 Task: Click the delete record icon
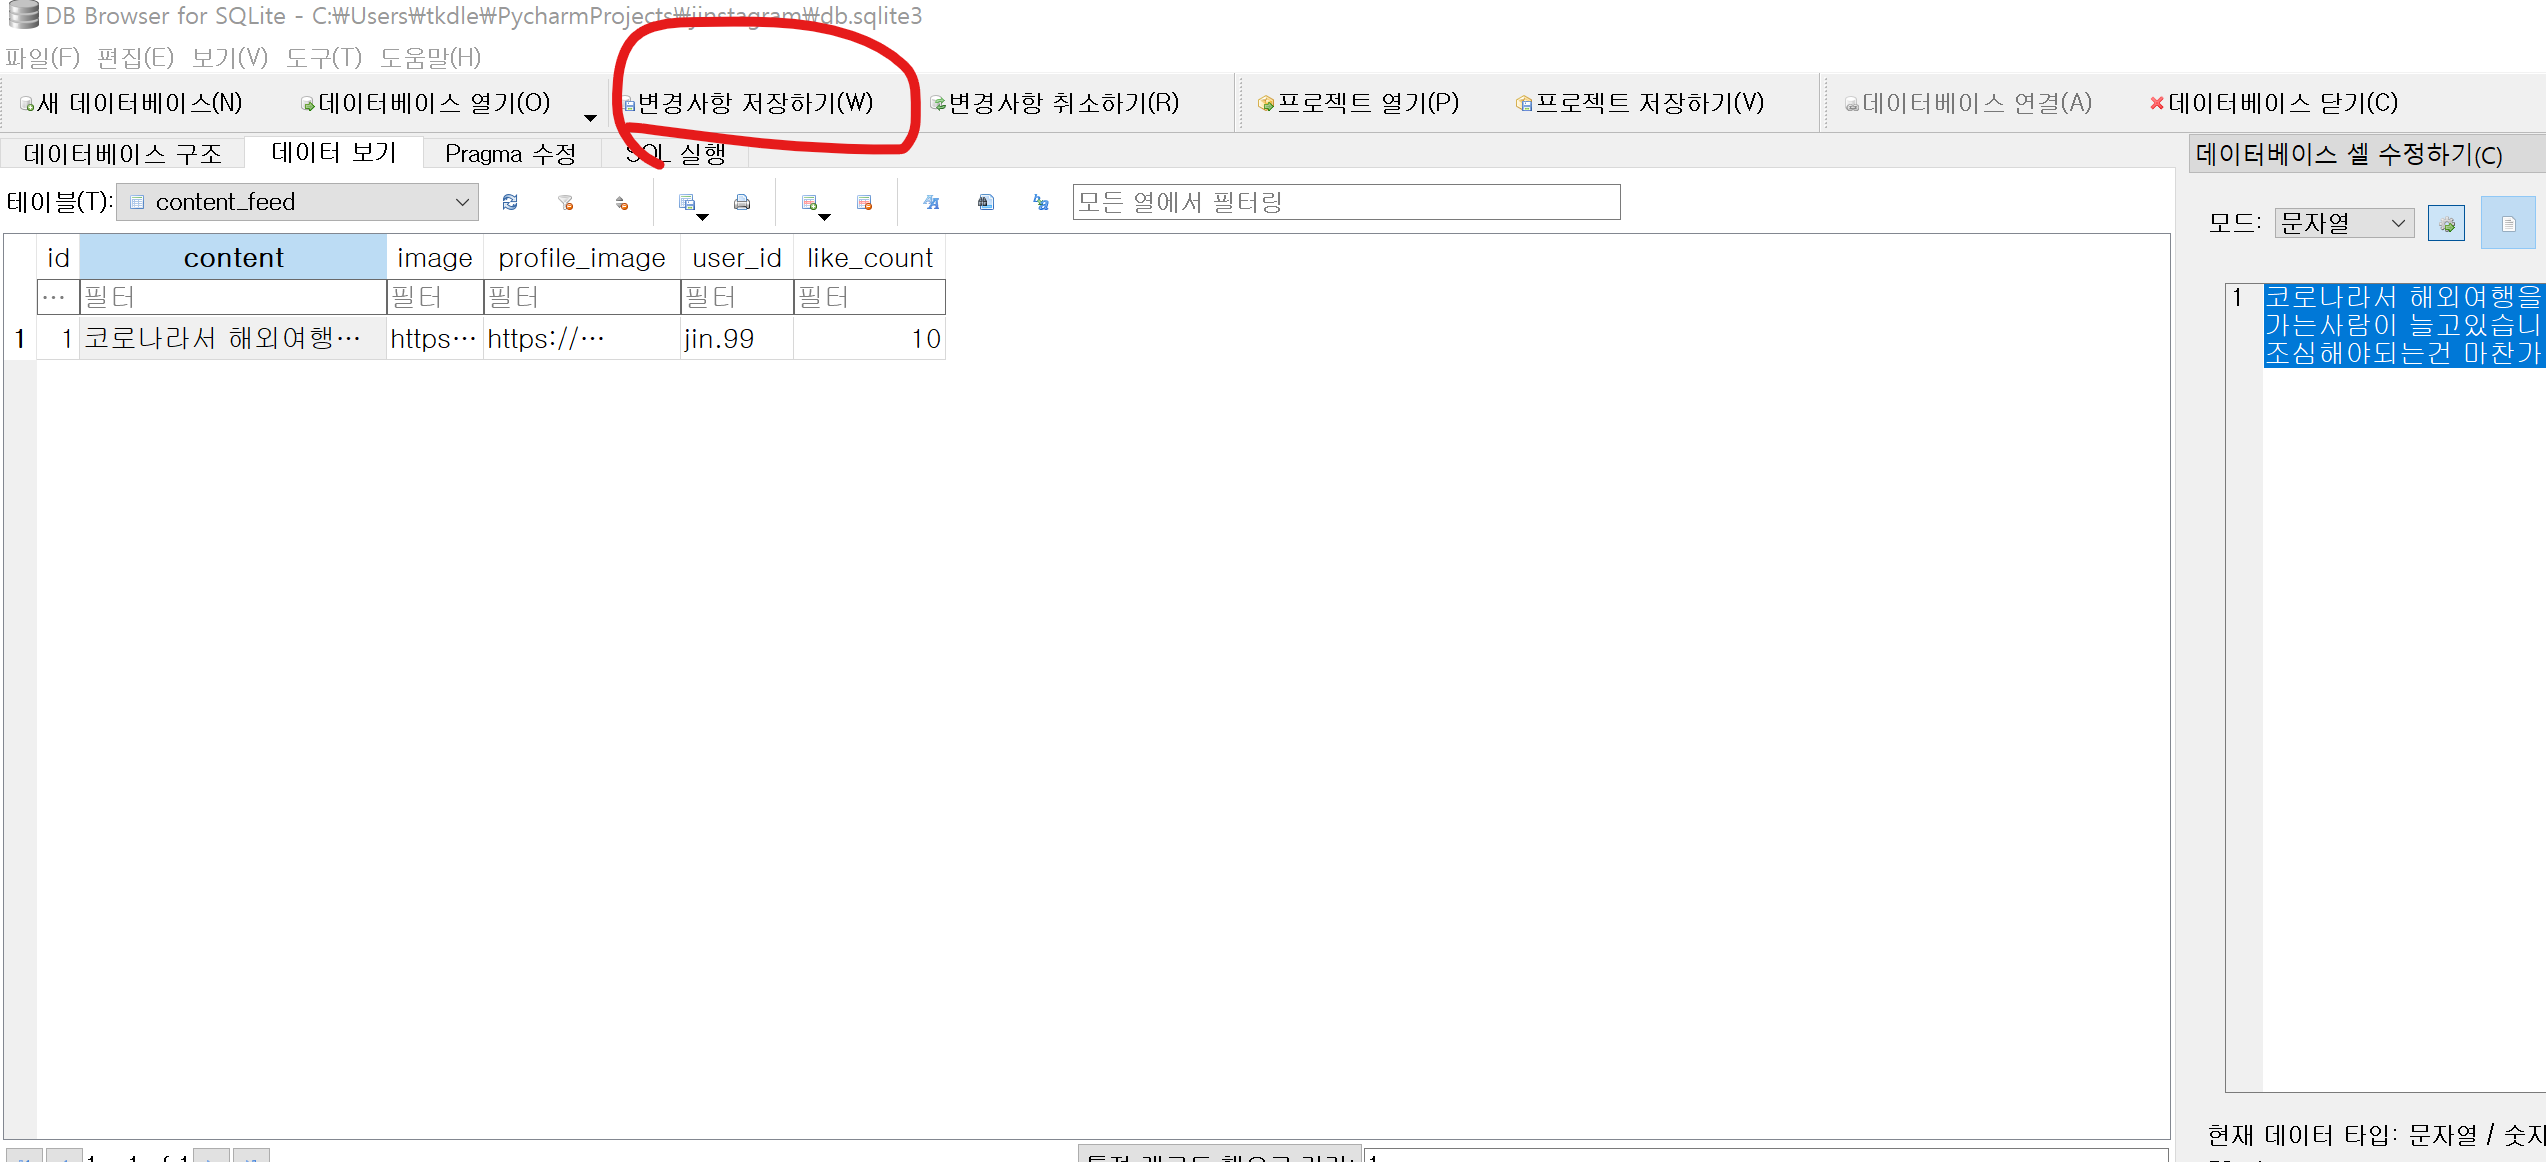pyautogui.click(x=865, y=203)
